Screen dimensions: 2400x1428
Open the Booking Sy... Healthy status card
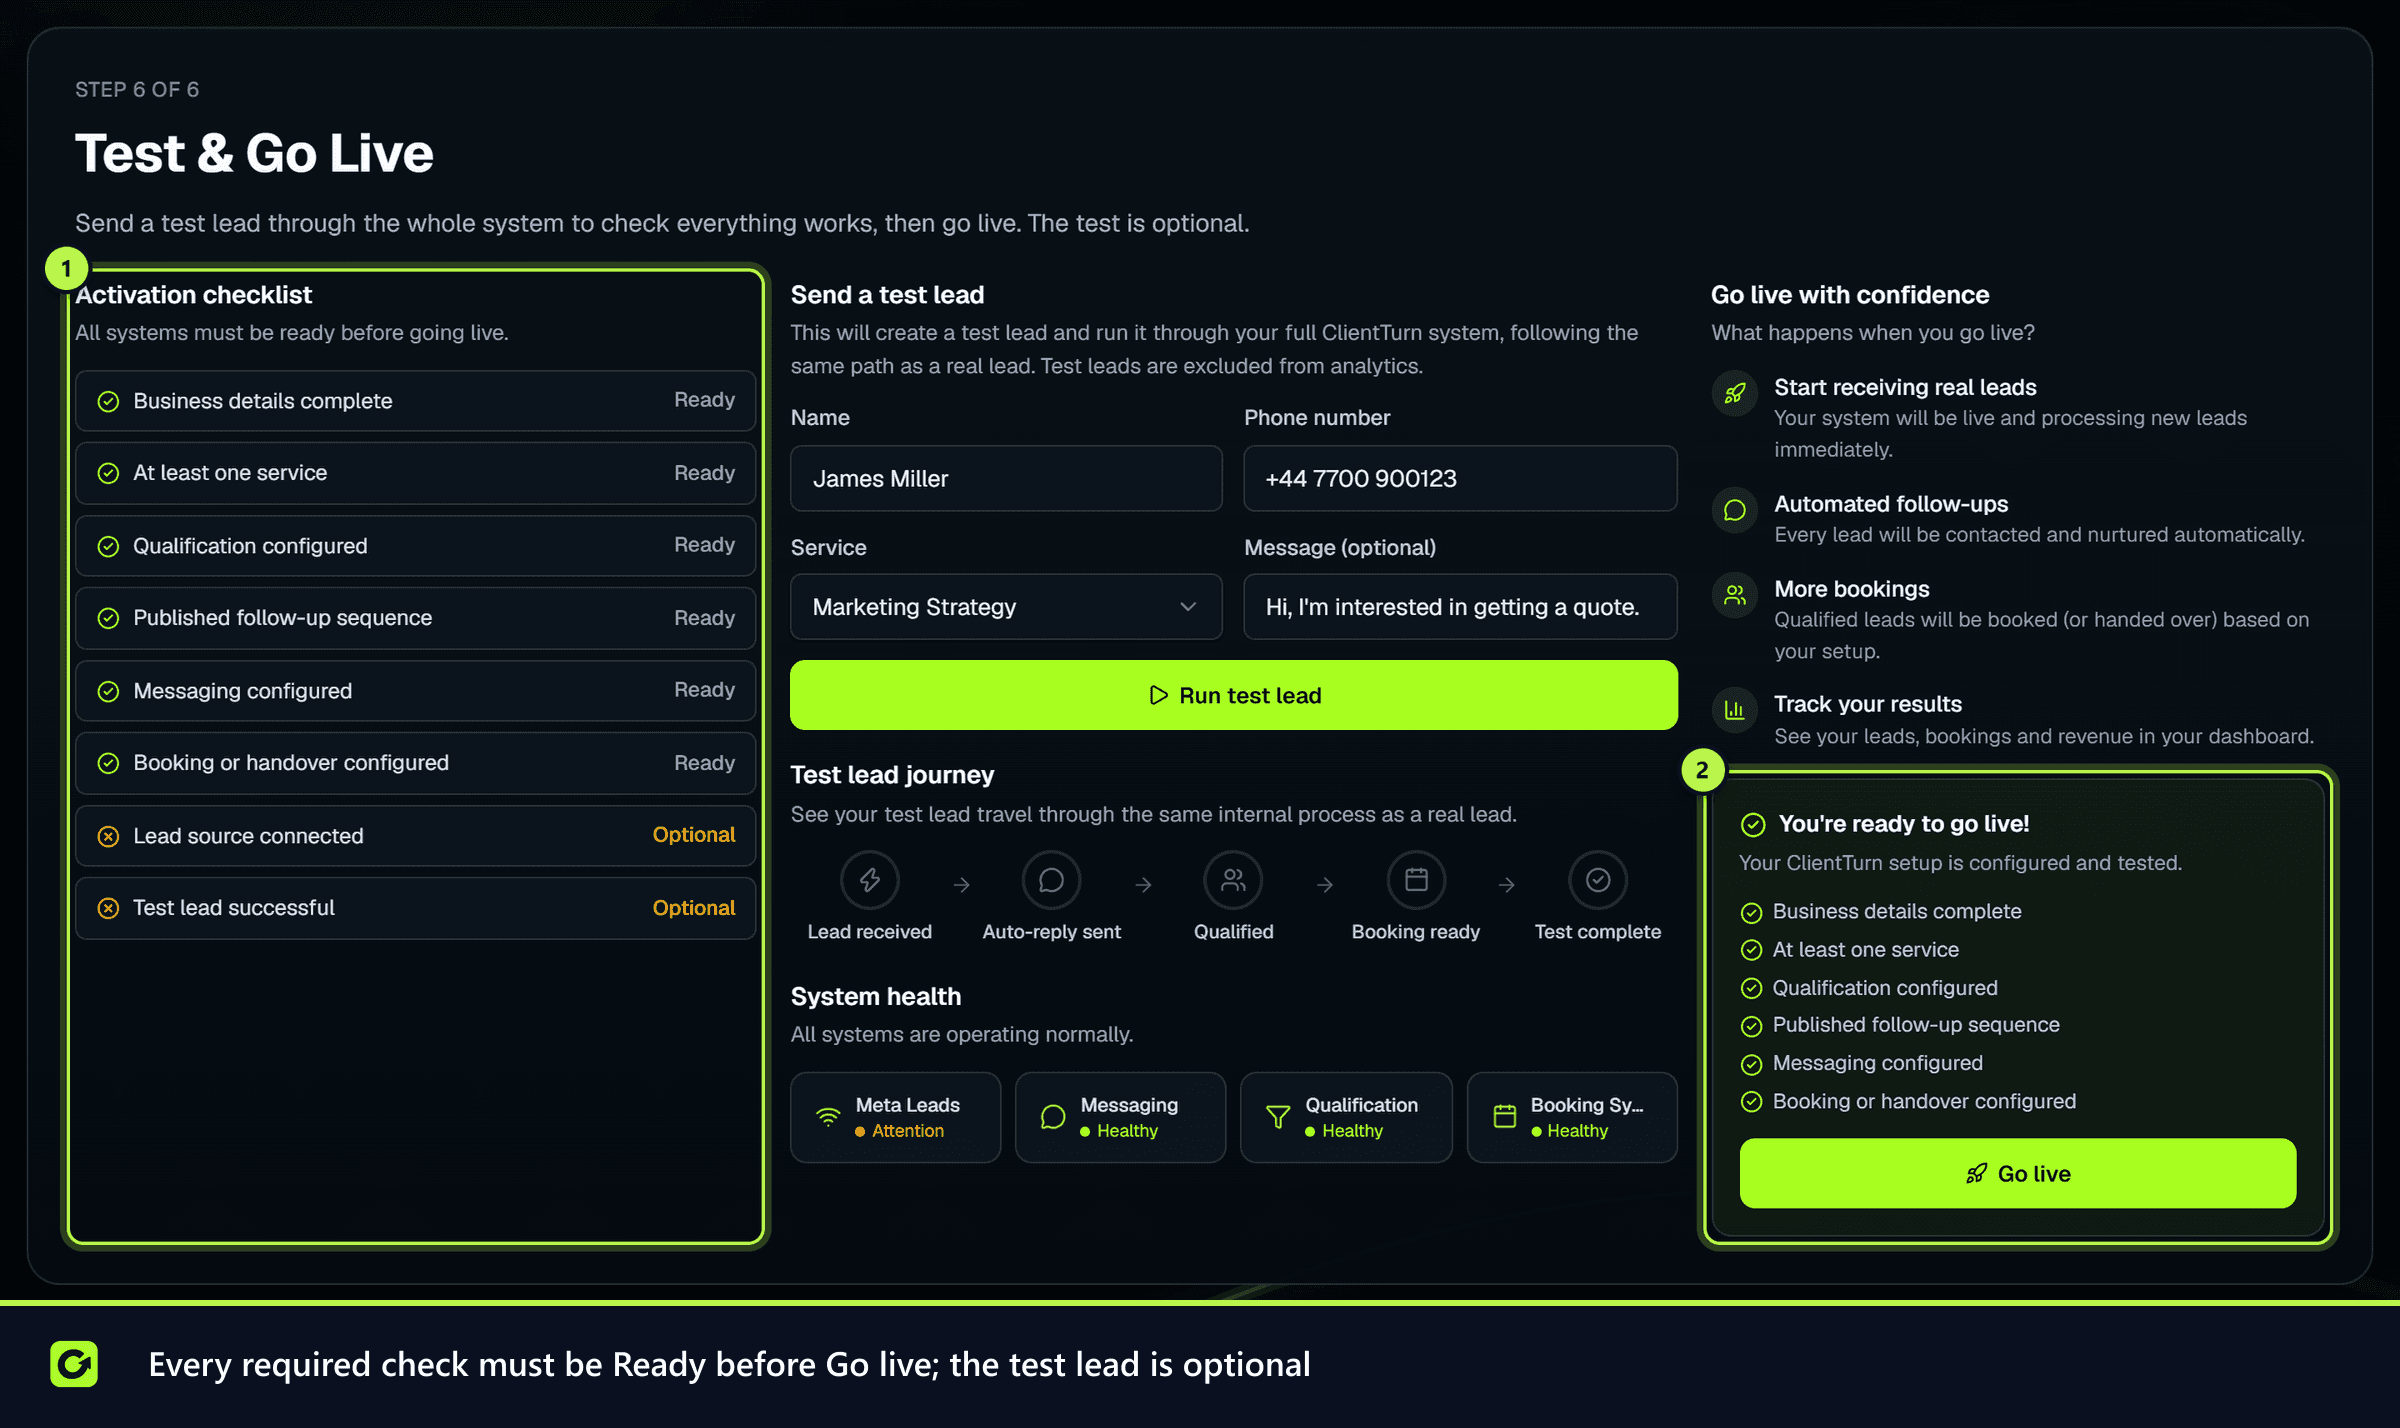pos(1572,1117)
